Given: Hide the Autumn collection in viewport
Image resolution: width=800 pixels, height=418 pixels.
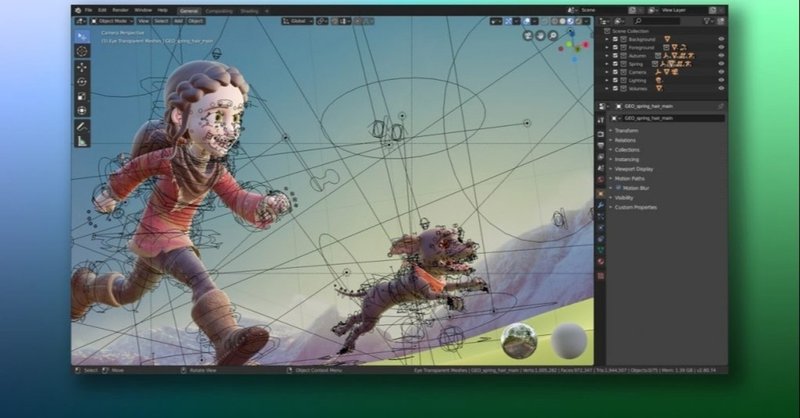Looking at the screenshot, I should click(x=721, y=55).
